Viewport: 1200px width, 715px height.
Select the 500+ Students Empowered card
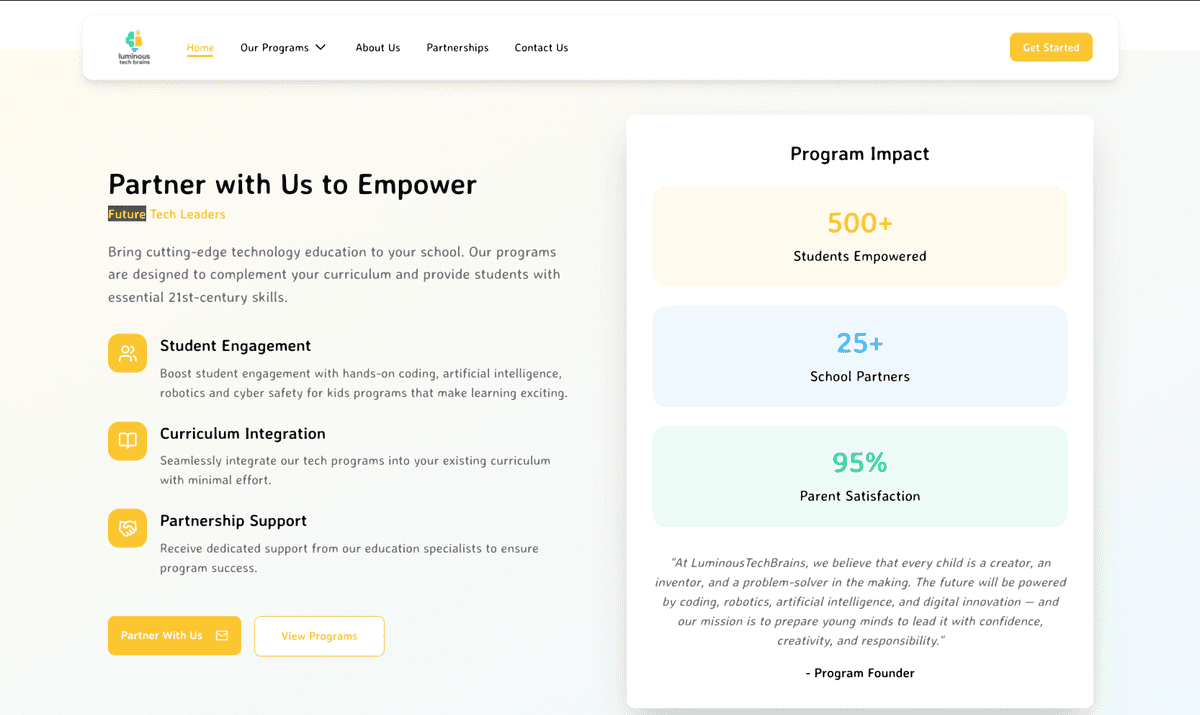click(860, 237)
